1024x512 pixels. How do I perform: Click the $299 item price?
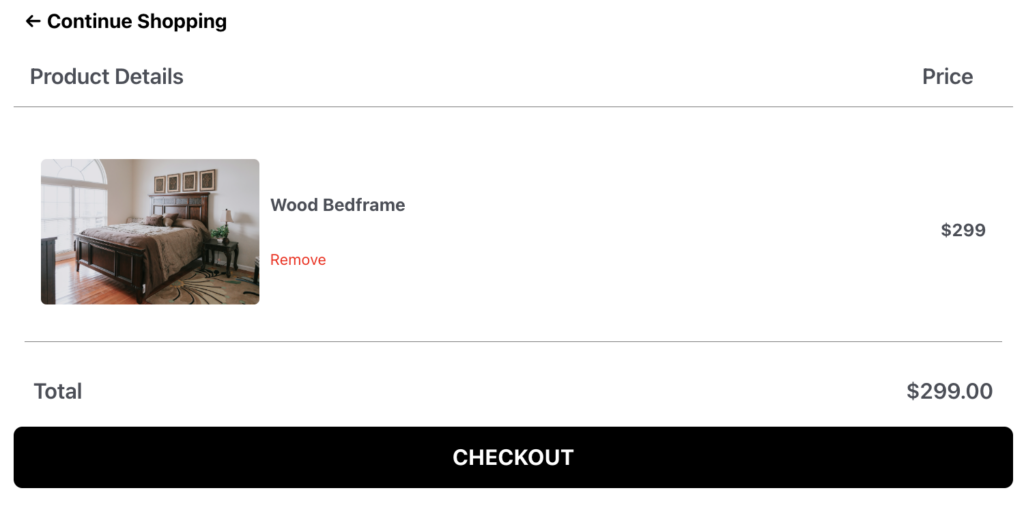click(x=963, y=230)
